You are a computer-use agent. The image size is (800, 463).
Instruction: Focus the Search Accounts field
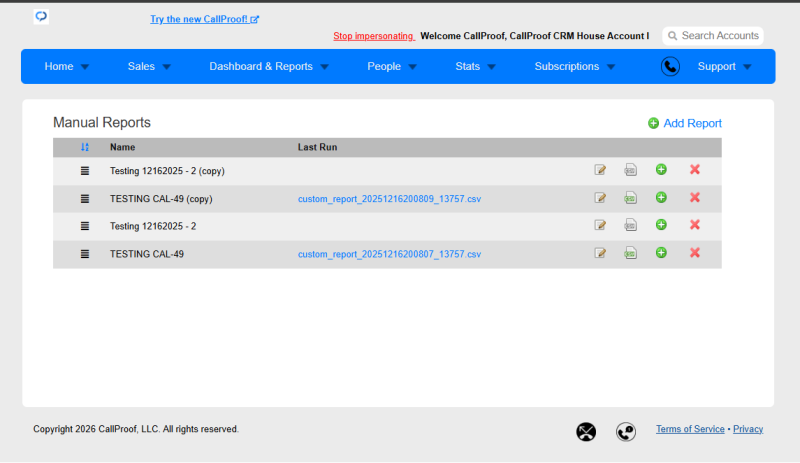click(713, 36)
